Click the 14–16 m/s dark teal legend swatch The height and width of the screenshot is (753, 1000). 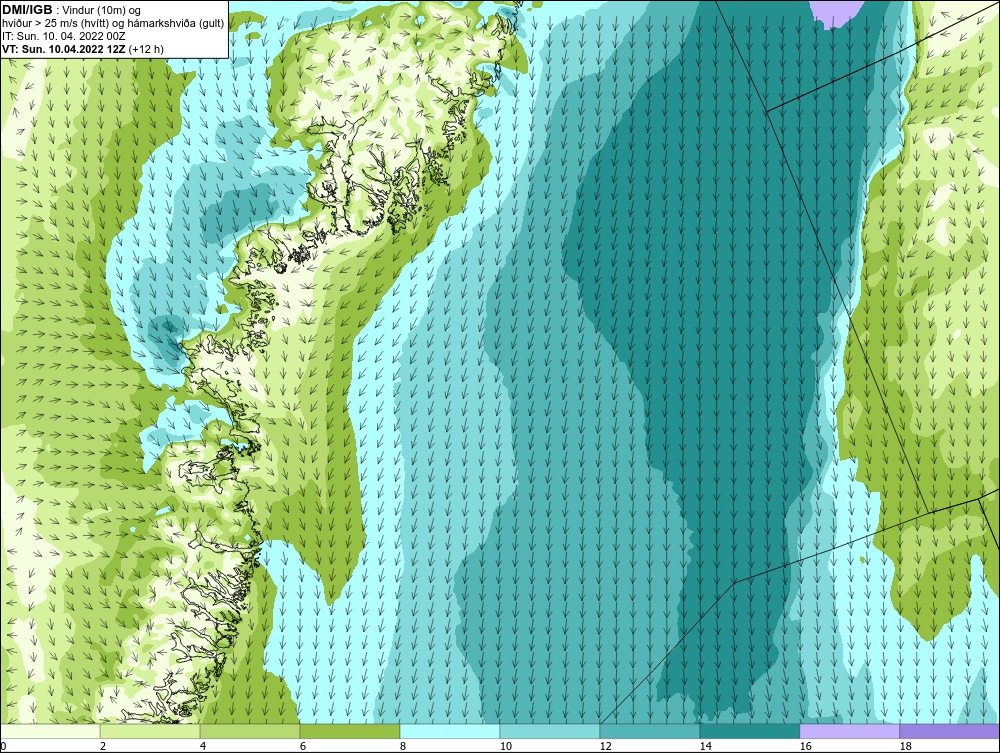(x=749, y=731)
